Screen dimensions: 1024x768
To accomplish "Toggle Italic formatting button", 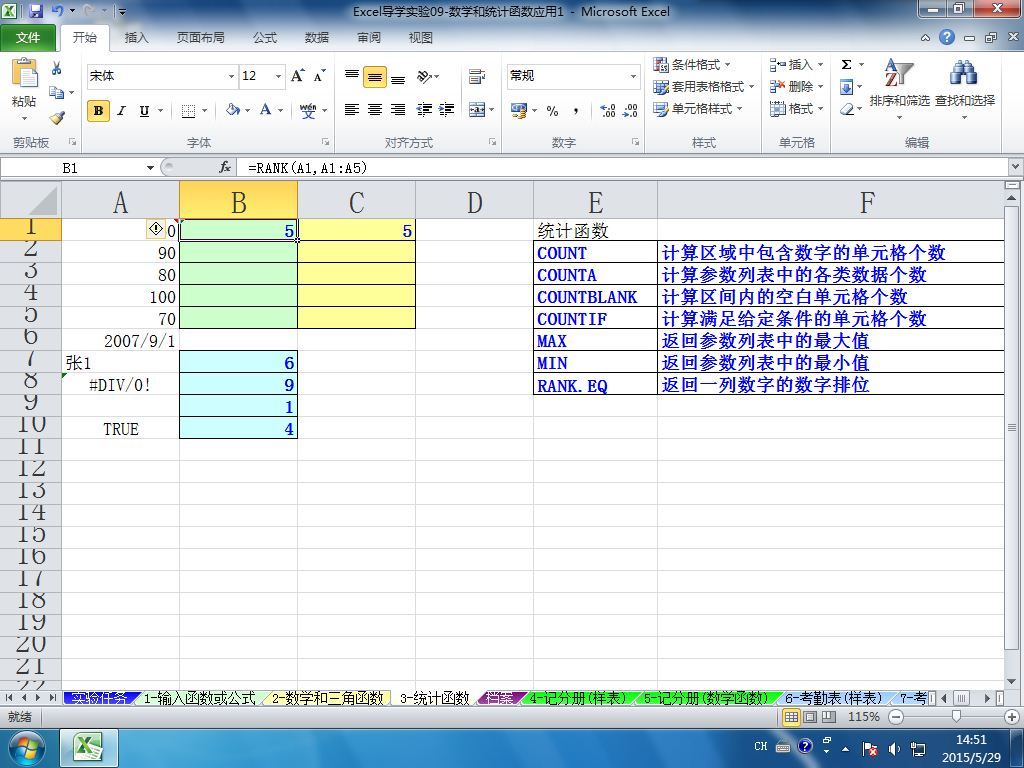I will click(x=121, y=111).
